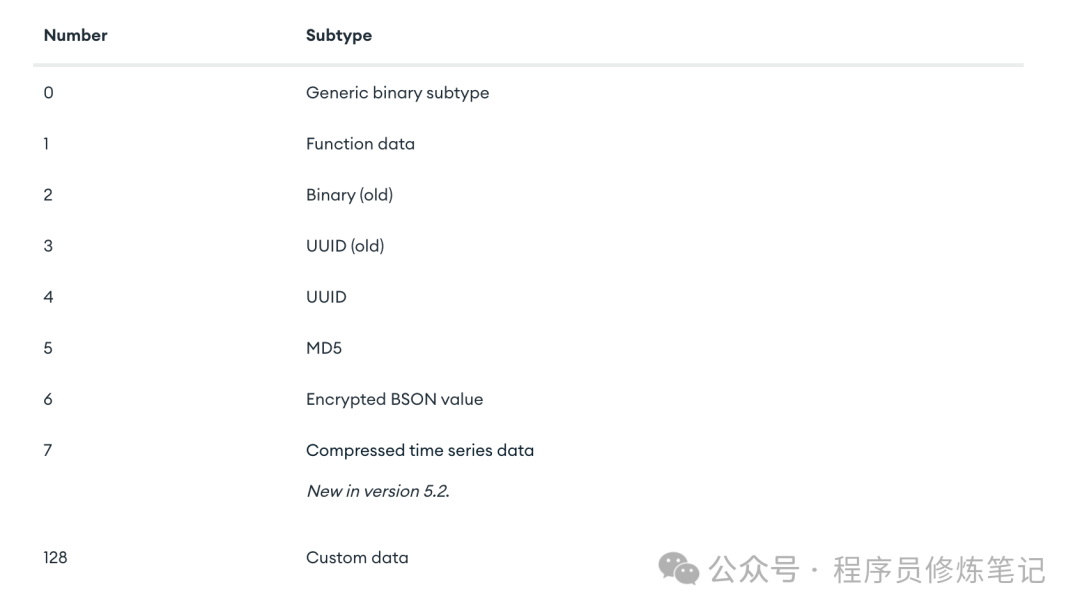
Task: Click the "MD5" subtype cell
Action: click(325, 348)
